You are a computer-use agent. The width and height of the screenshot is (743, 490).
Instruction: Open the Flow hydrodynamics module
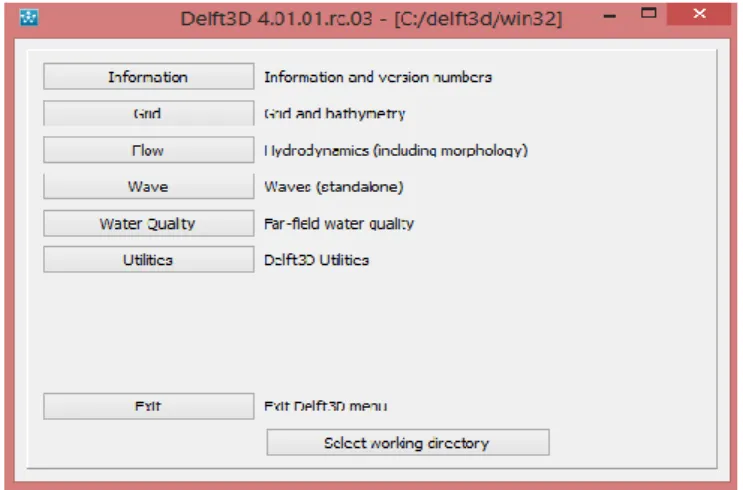(148, 150)
